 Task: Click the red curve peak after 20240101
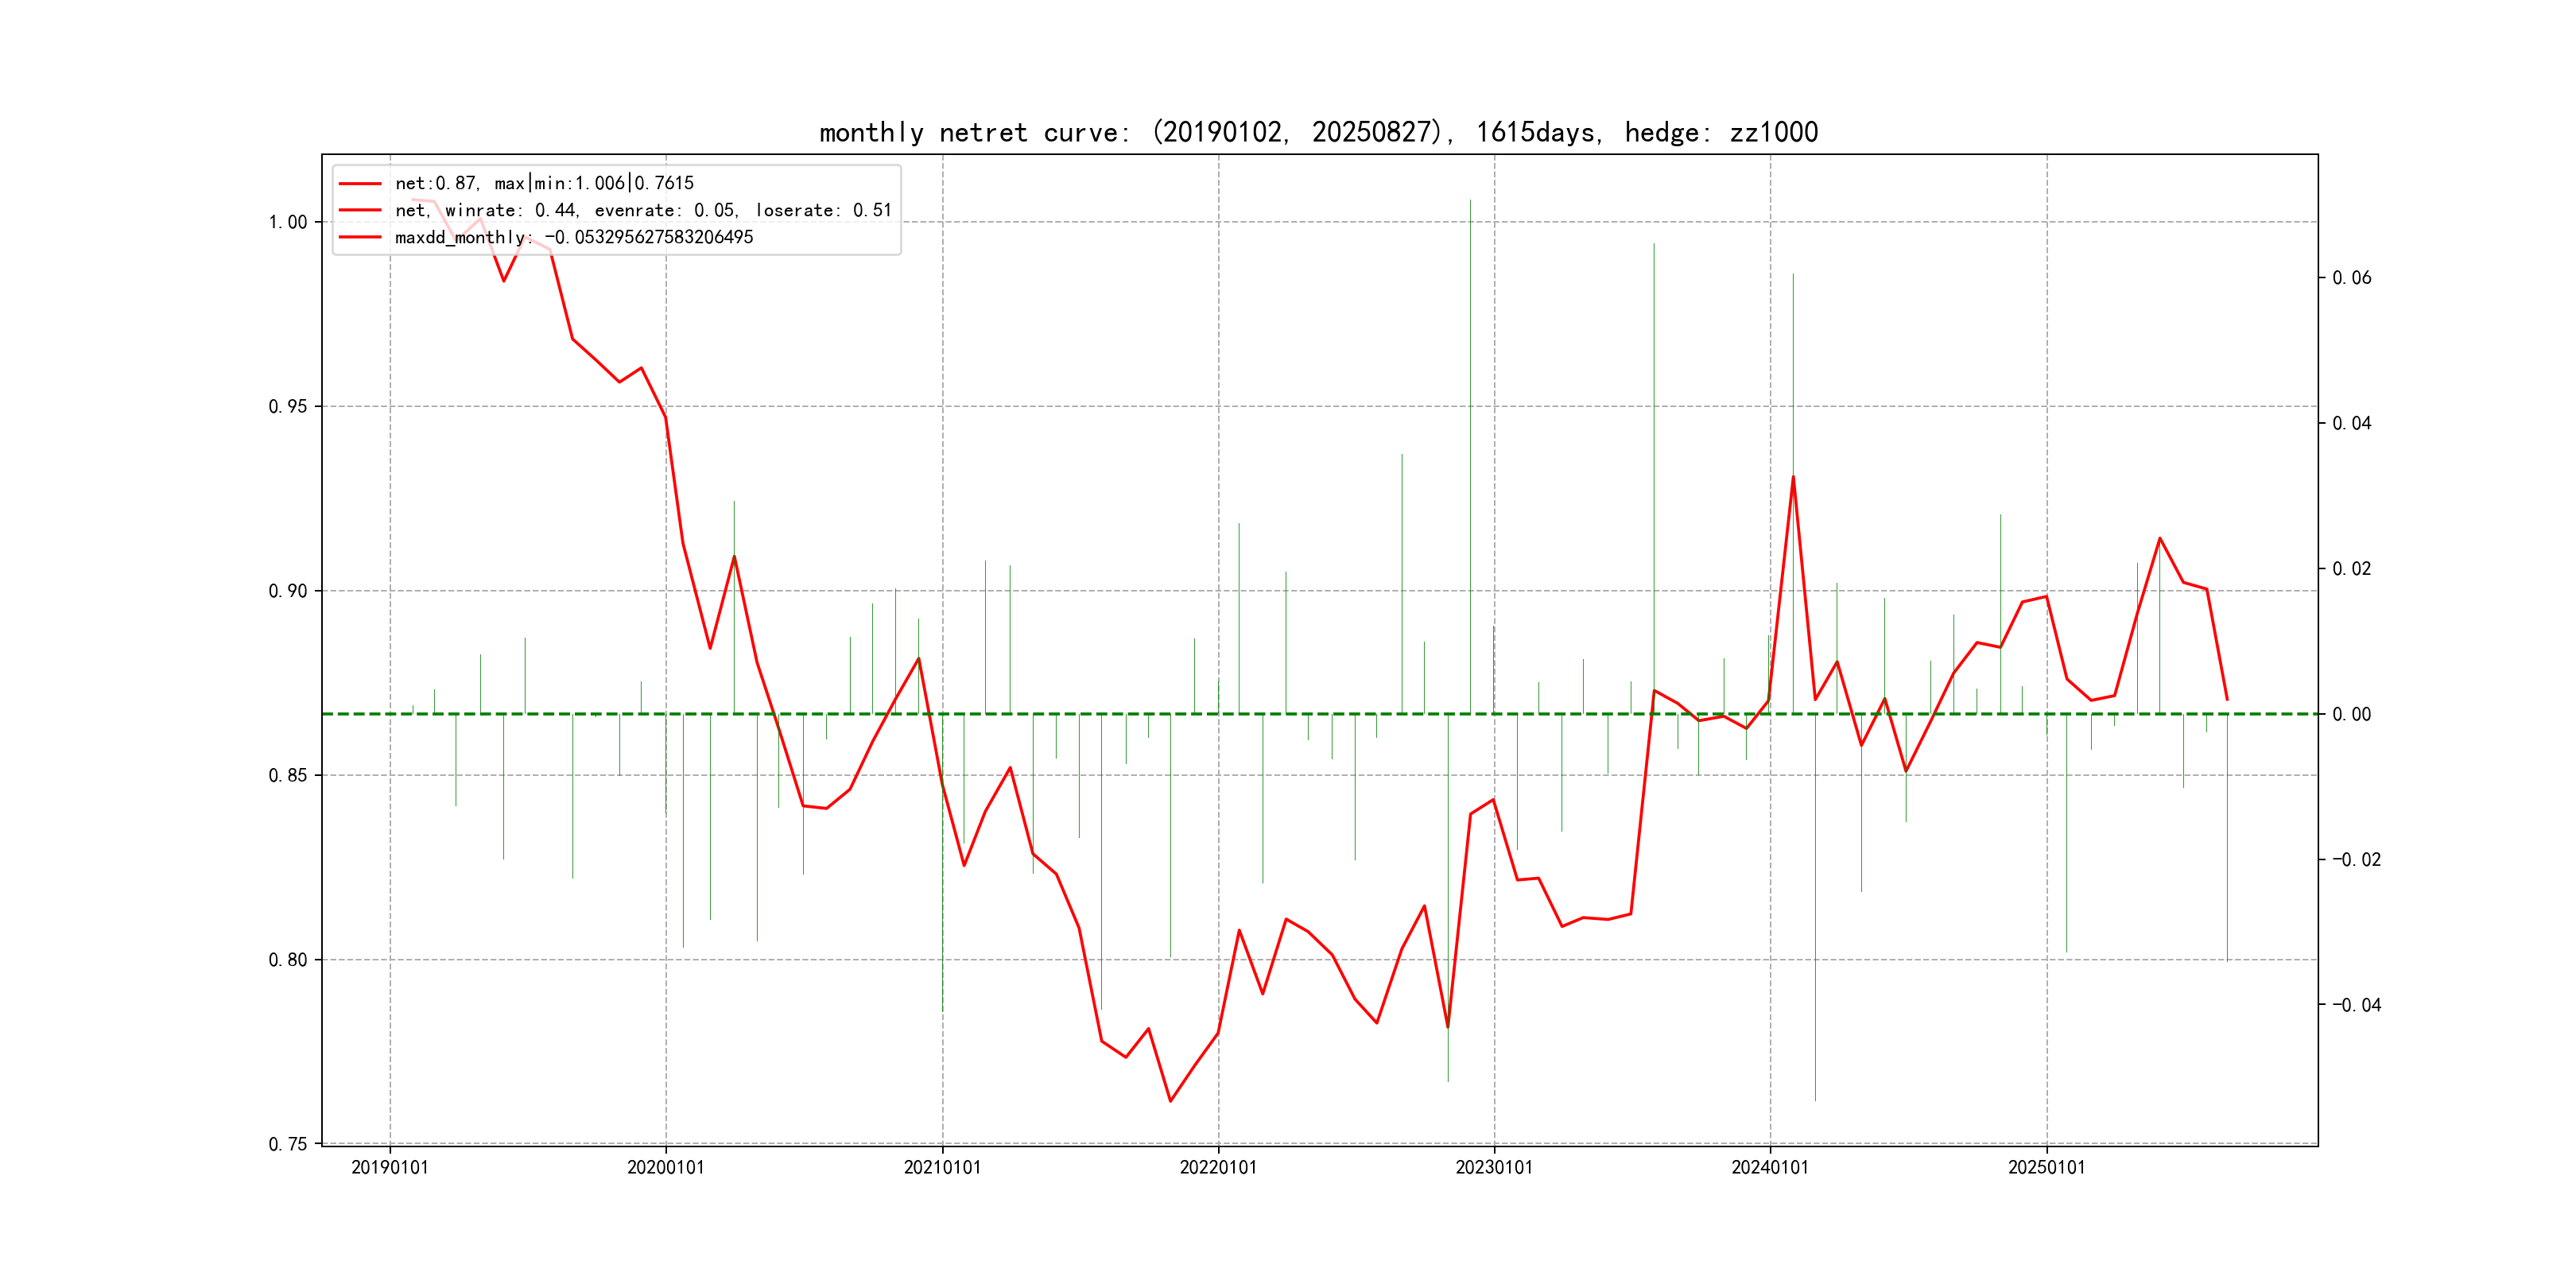coord(1793,477)
